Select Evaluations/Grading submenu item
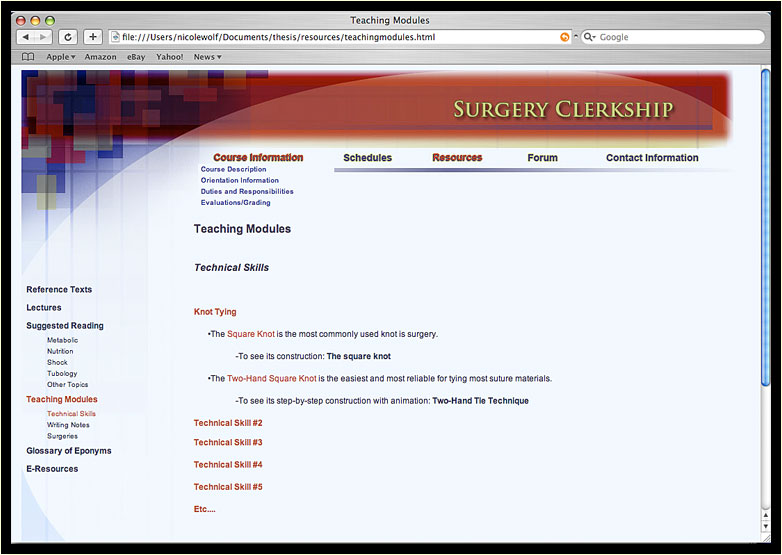 point(235,202)
